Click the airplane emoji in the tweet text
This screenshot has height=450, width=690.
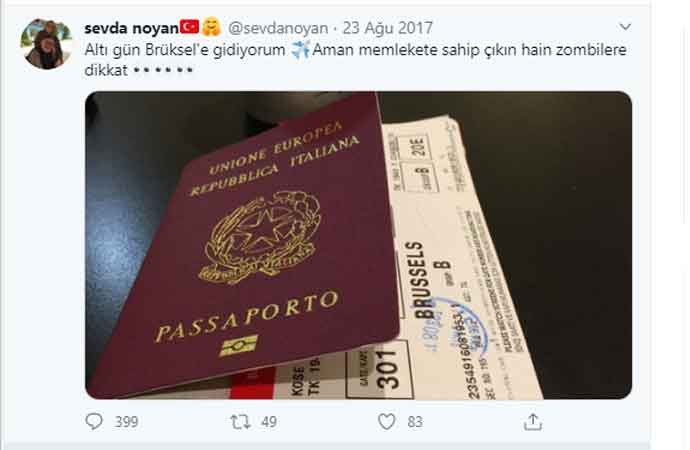pyautogui.click(x=300, y=50)
